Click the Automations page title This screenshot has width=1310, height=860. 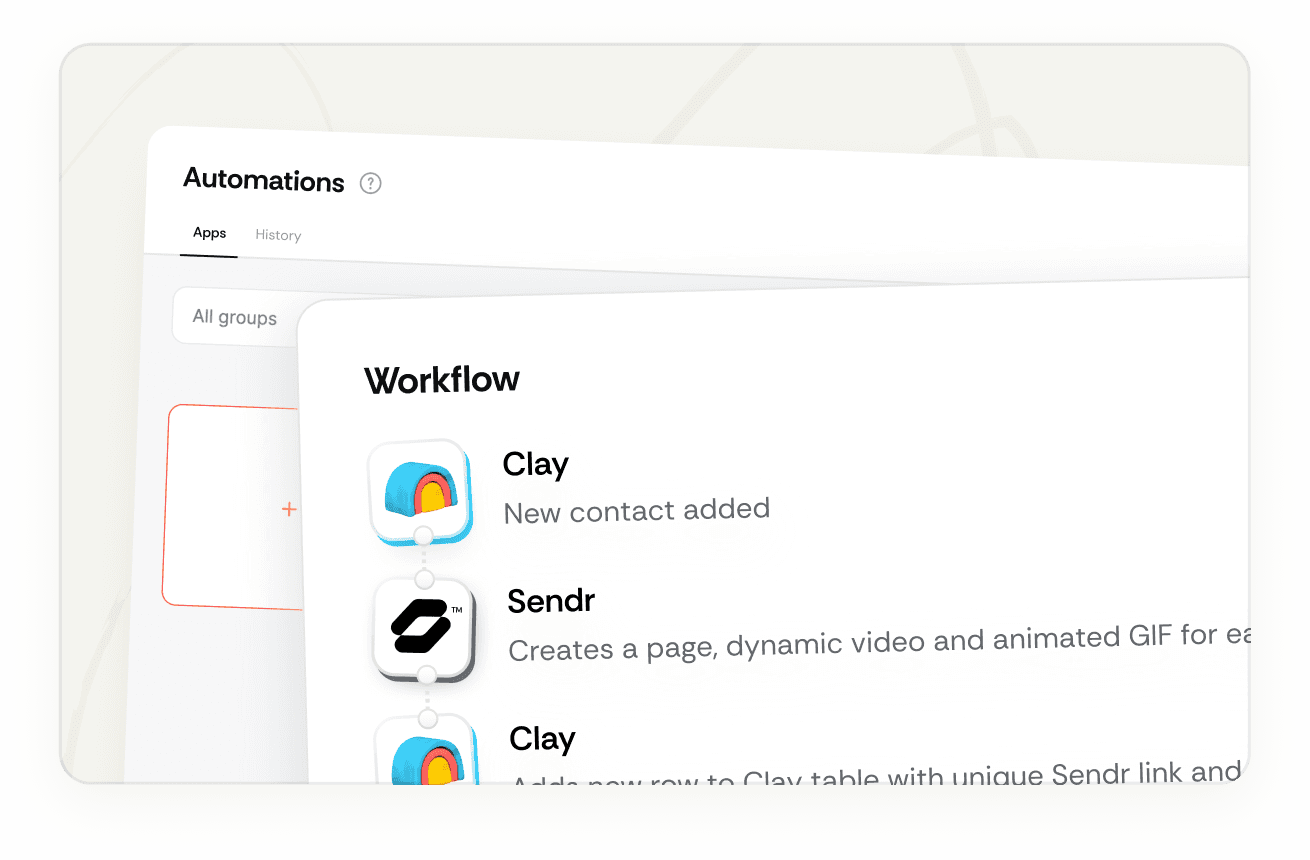(x=264, y=180)
